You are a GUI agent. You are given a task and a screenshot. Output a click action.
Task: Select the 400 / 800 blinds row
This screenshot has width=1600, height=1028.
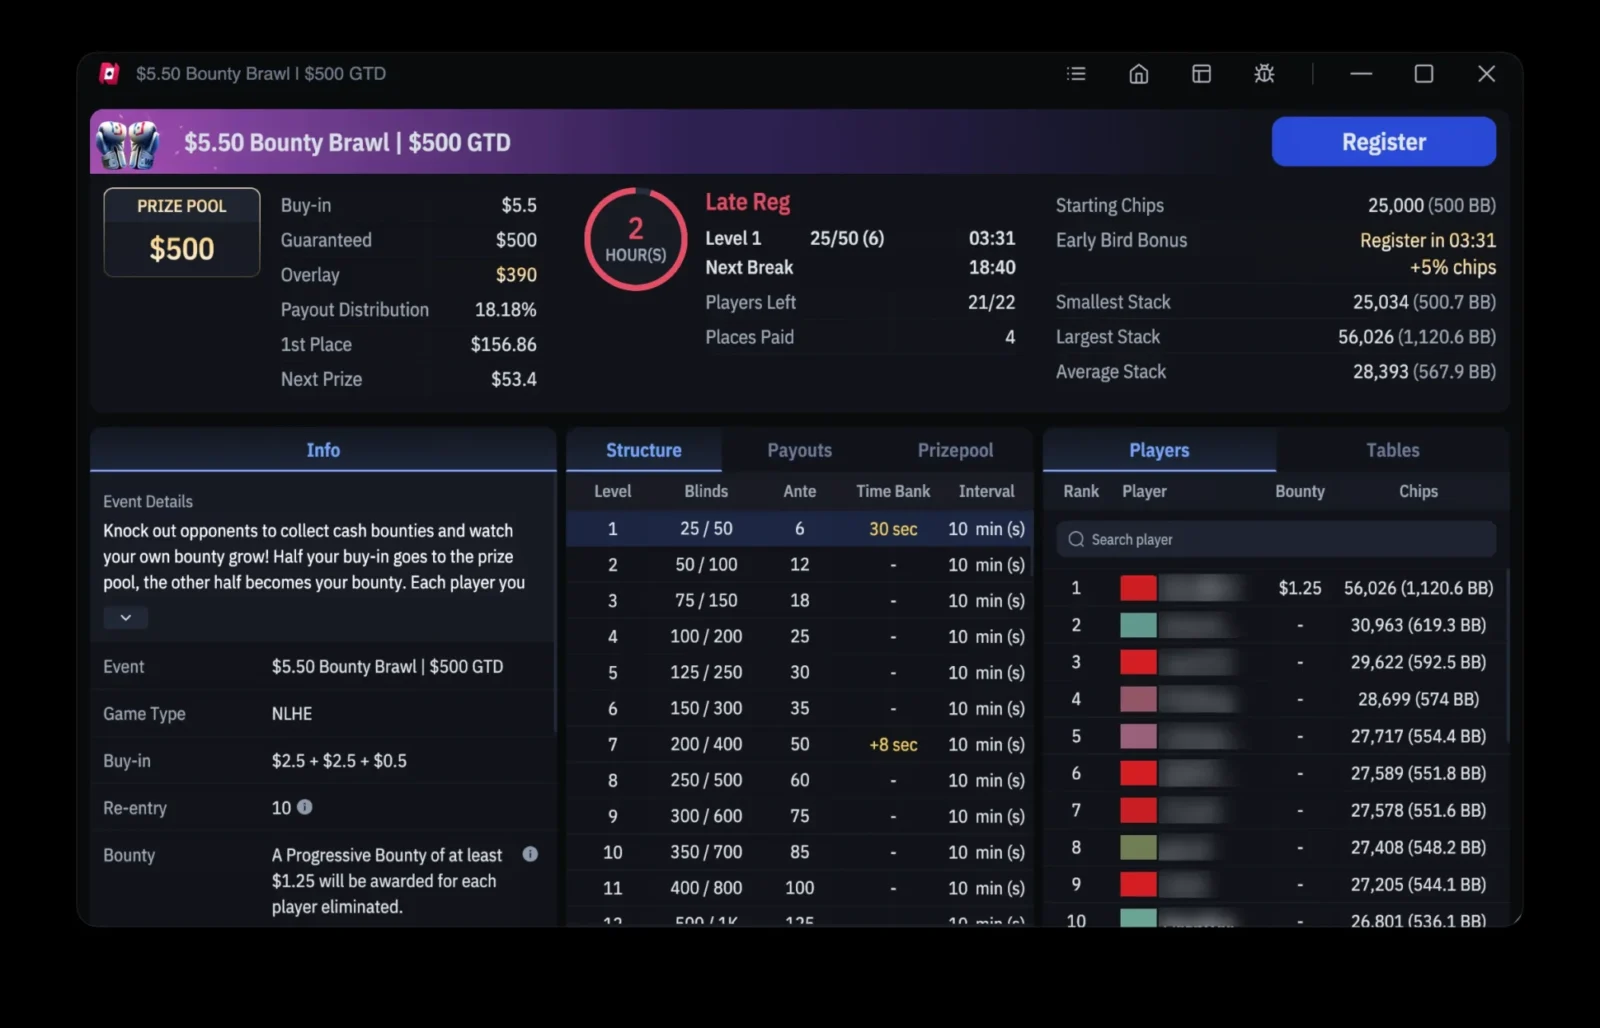799,888
